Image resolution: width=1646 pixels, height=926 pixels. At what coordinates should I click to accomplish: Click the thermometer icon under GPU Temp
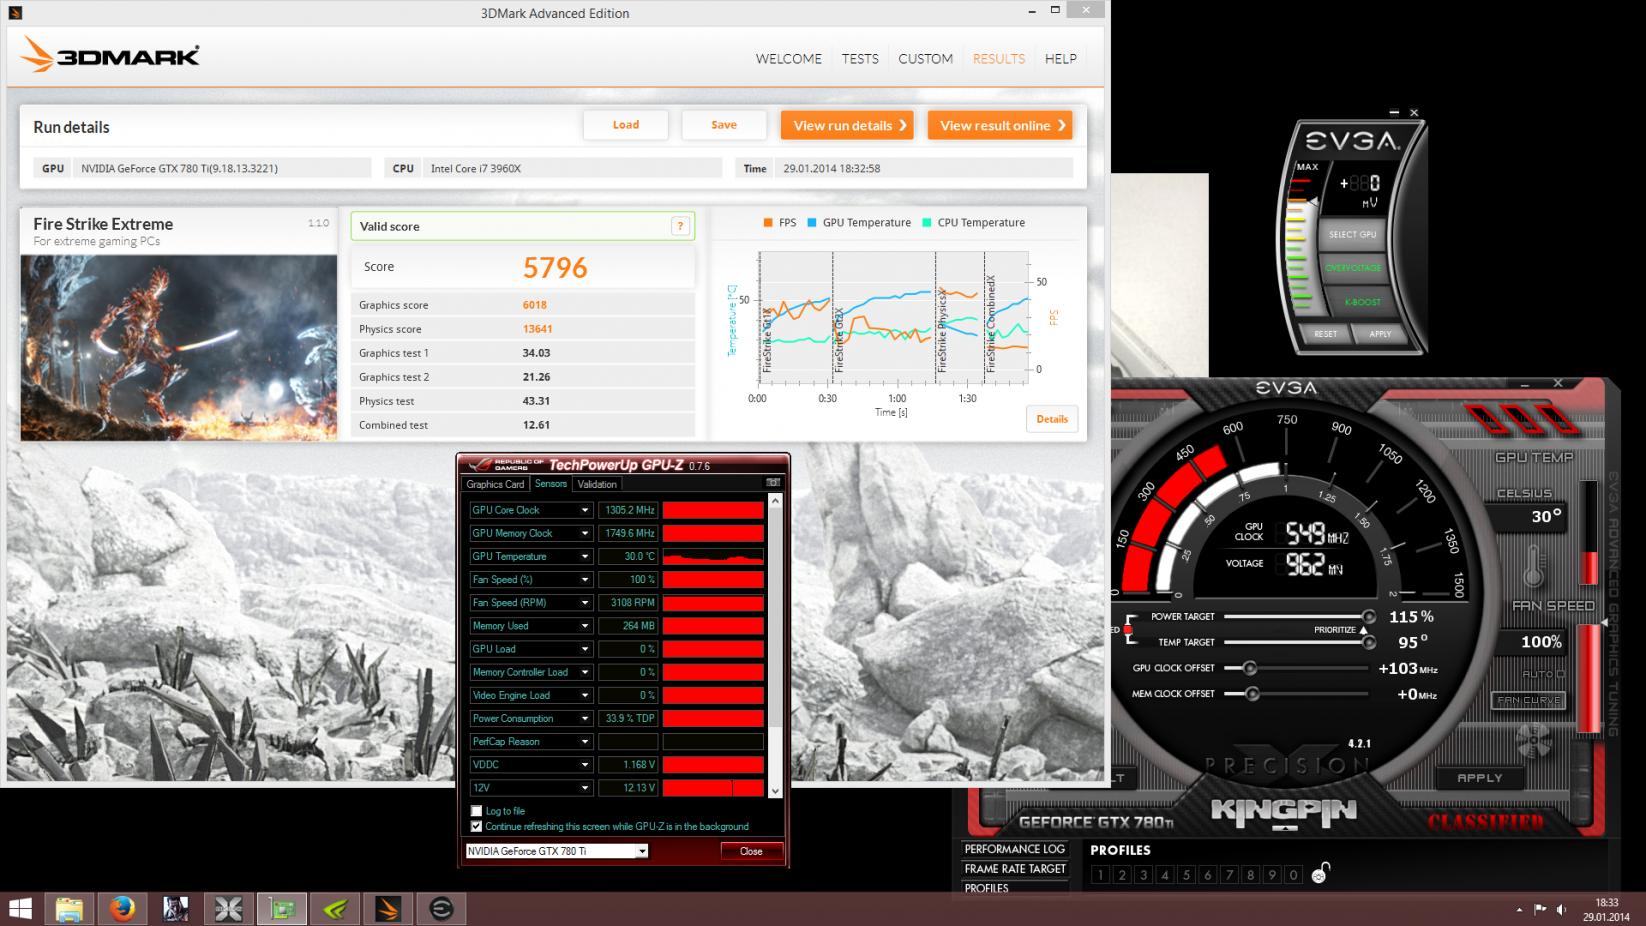pyautogui.click(x=1533, y=566)
